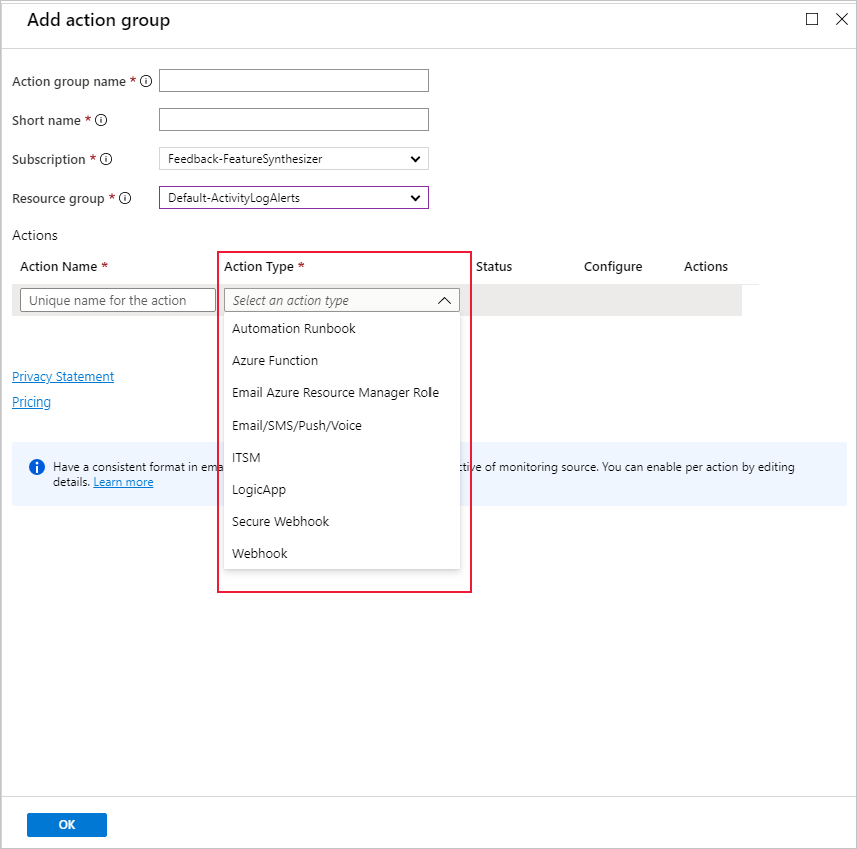Click the blue information icon in banner
857x849 pixels.
37,467
